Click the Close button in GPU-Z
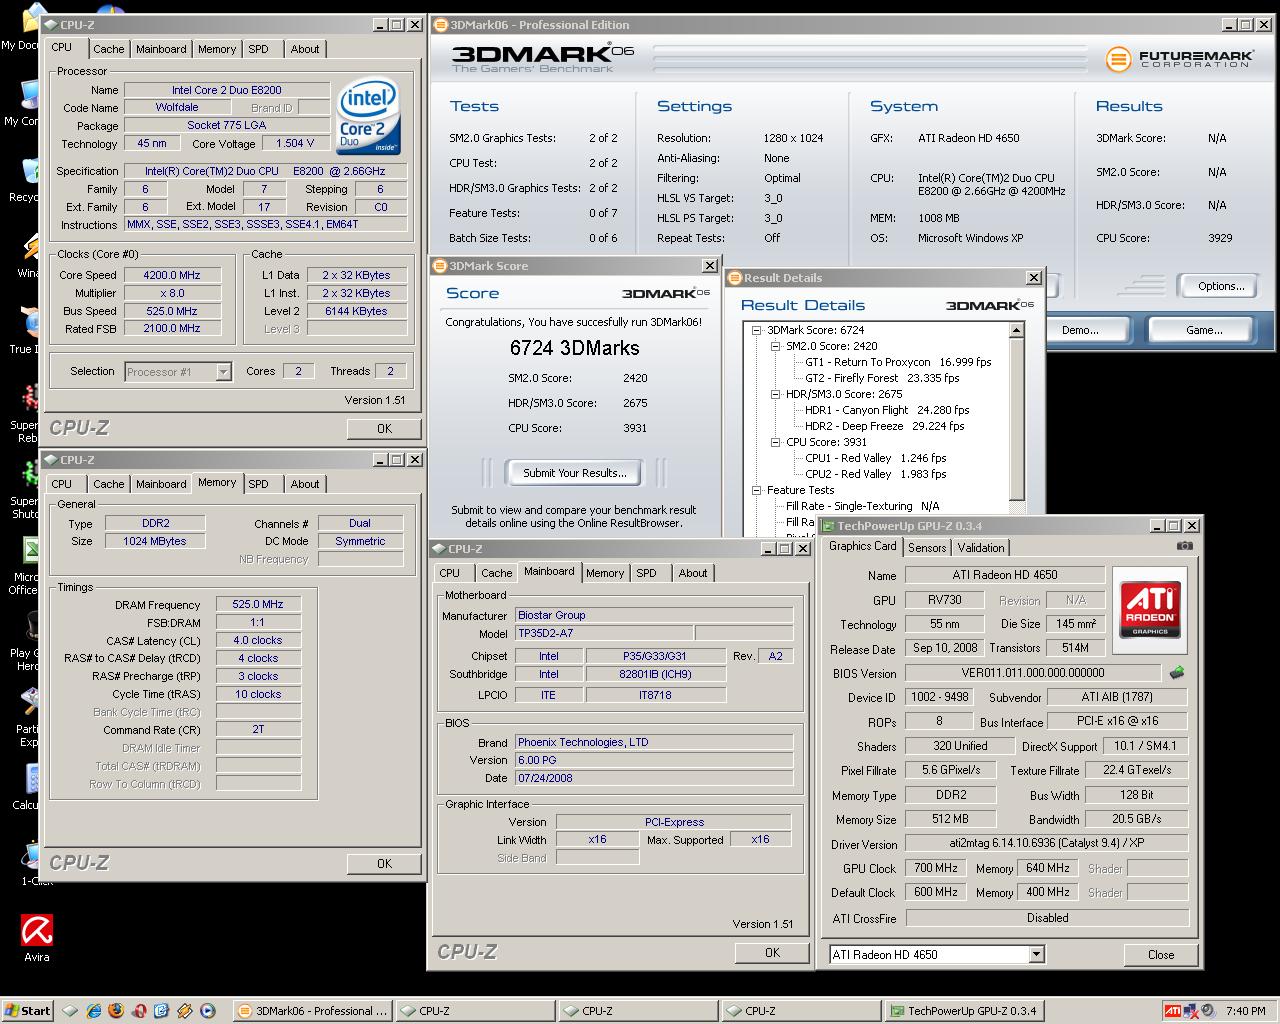 click(x=1161, y=955)
